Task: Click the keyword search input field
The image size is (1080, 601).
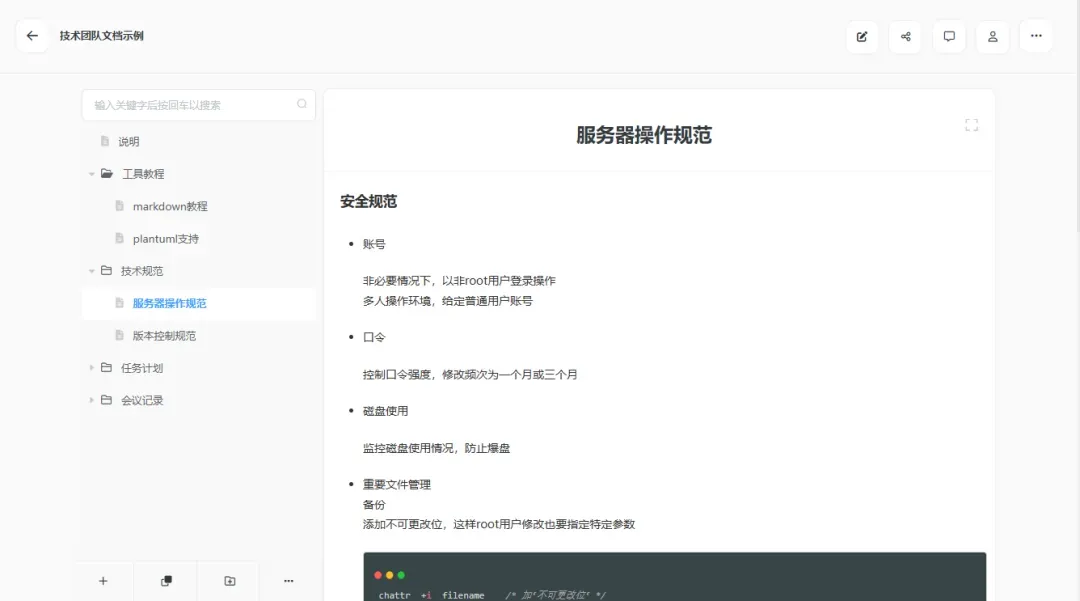Action: [190, 105]
